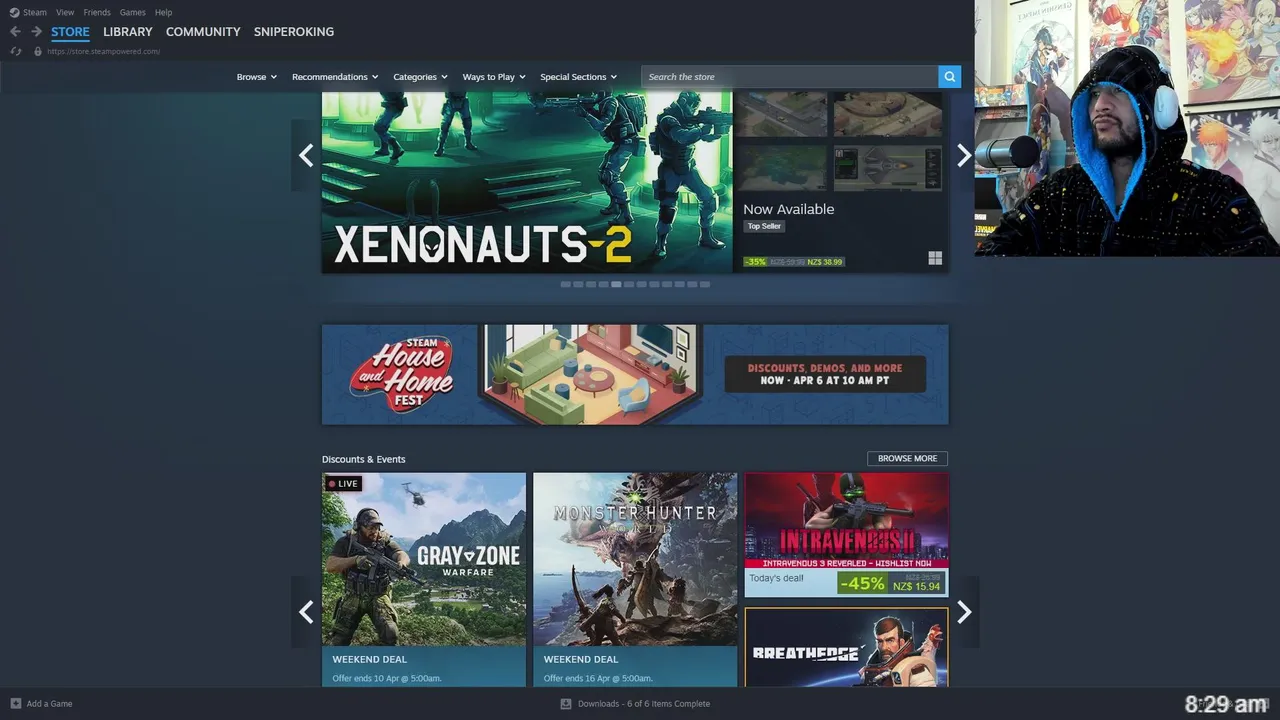Open the View menu

(x=65, y=12)
